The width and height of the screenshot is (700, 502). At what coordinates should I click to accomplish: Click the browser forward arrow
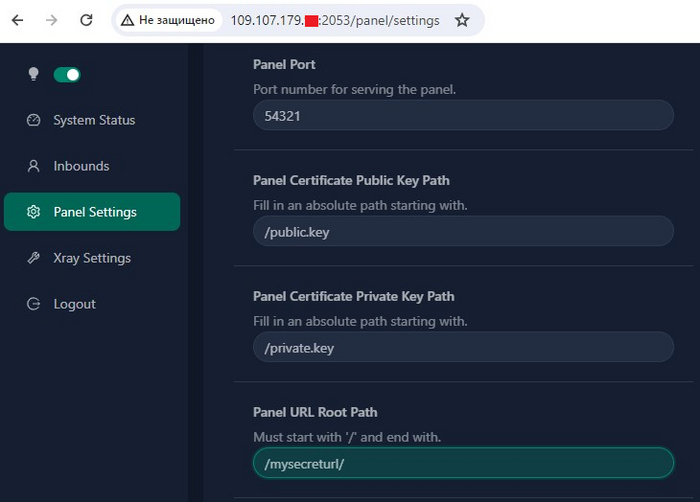pos(52,20)
